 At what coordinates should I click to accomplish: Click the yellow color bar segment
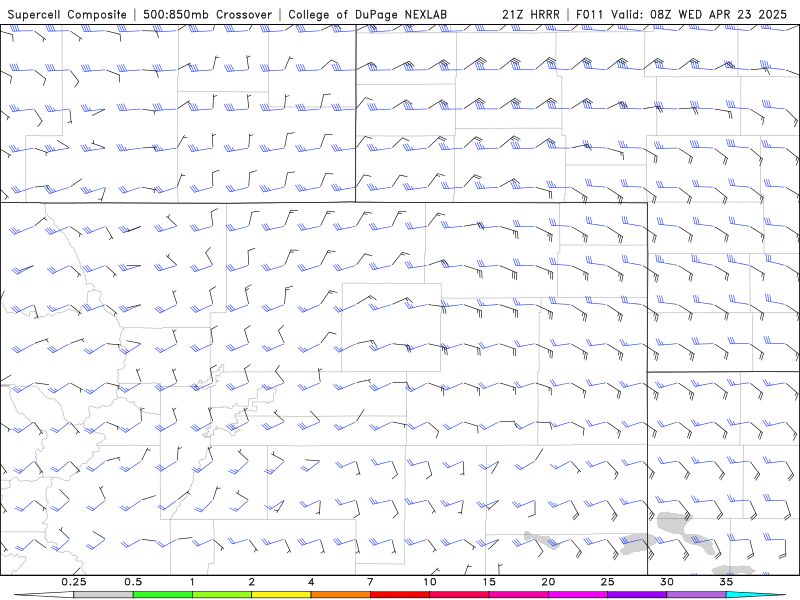pyautogui.click(x=281, y=595)
